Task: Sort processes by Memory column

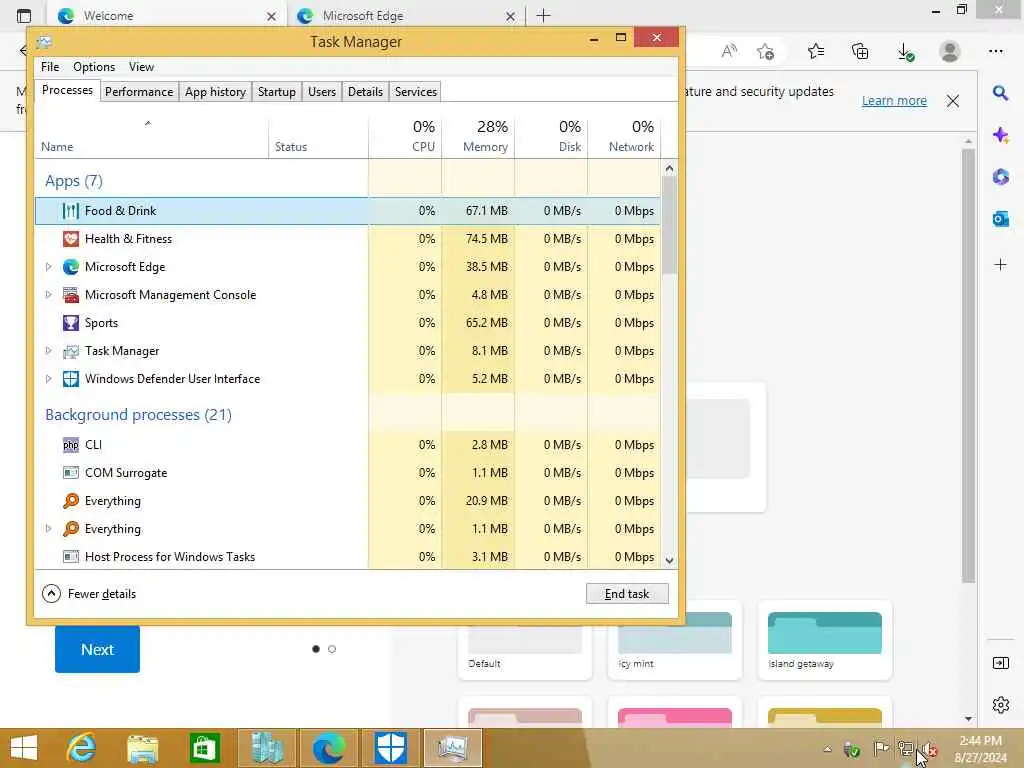Action: pos(478,137)
